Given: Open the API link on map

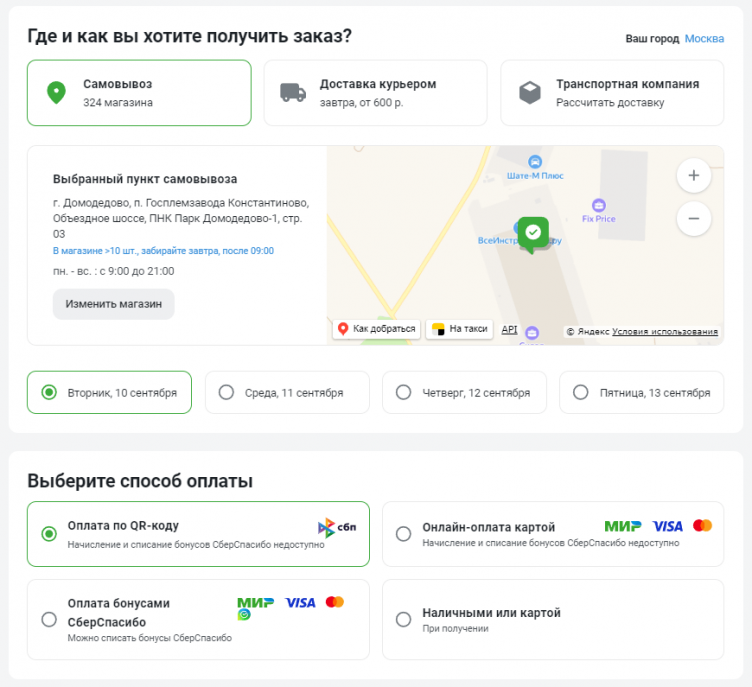Looking at the screenshot, I should pyautogui.click(x=509, y=330).
